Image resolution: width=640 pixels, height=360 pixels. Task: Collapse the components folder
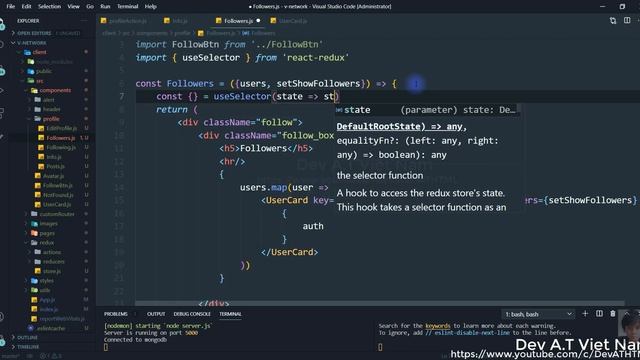55,90
